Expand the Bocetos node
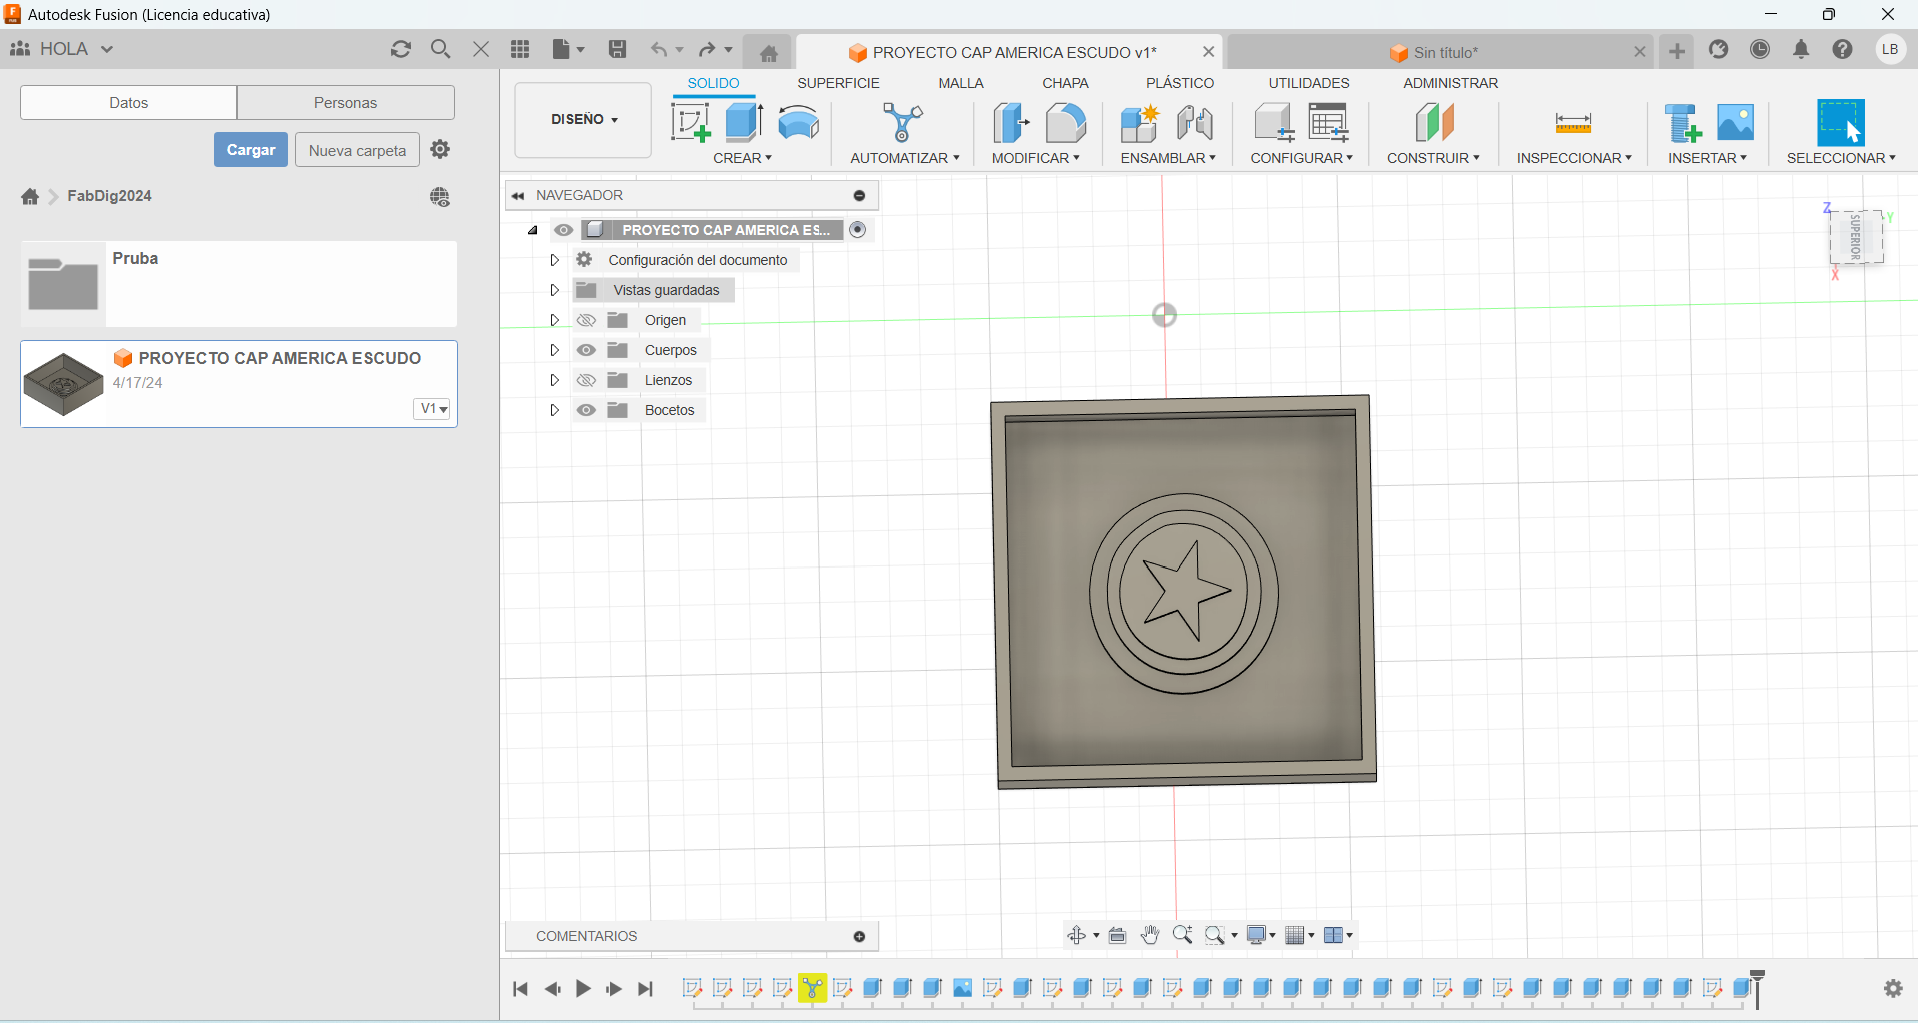The height and width of the screenshot is (1023, 1918). pyautogui.click(x=554, y=410)
